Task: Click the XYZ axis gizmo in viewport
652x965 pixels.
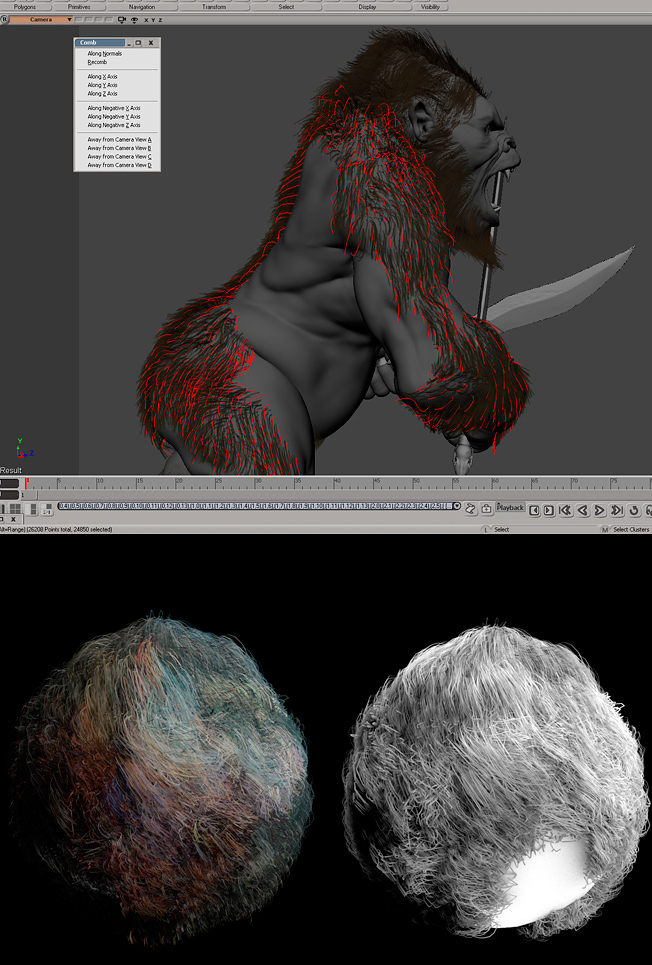Action: click(24, 448)
